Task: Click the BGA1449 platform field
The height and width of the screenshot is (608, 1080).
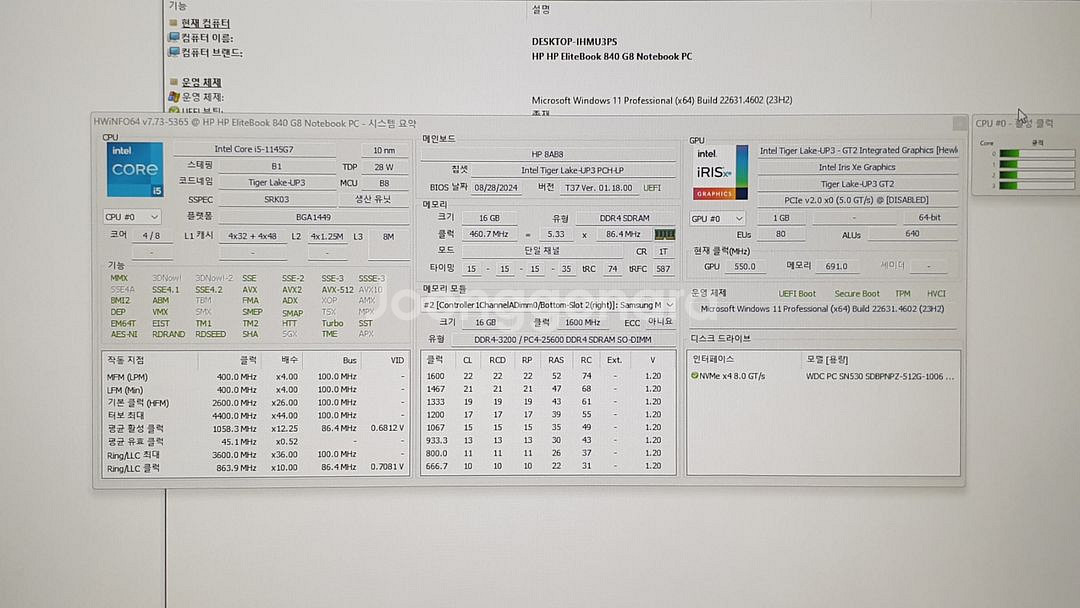Action: [313, 217]
